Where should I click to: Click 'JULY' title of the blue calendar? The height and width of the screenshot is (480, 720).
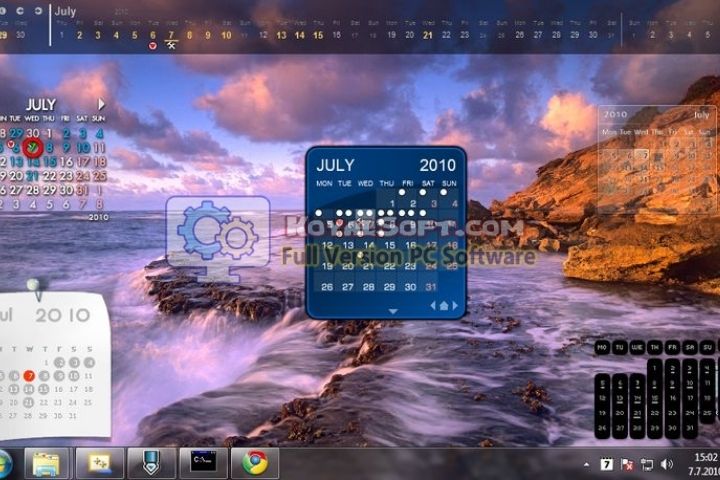coord(335,165)
